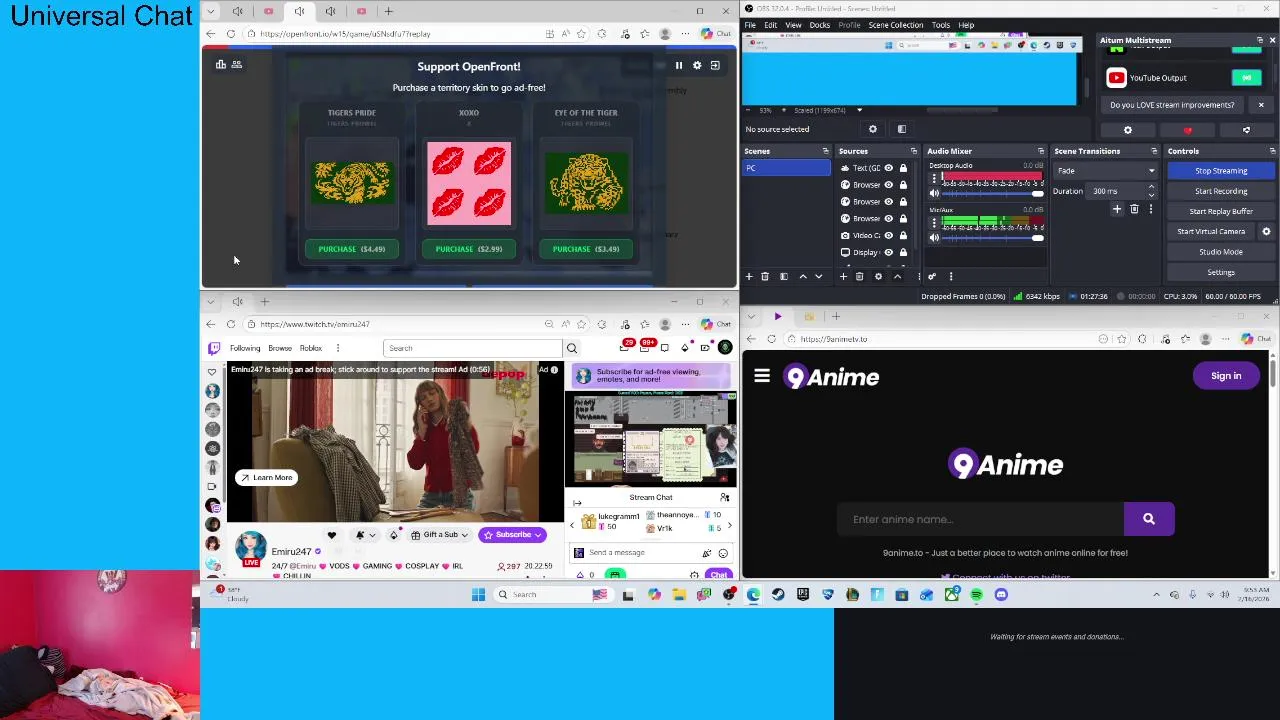This screenshot has height=720, width=1280.
Task: Add a new source in OBS
Action: (x=843, y=277)
